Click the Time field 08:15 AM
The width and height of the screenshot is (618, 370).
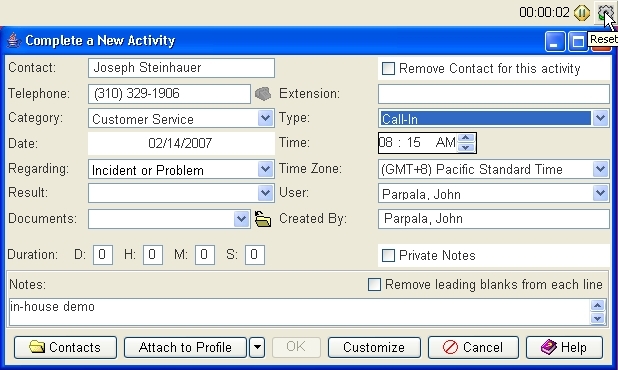click(418, 143)
